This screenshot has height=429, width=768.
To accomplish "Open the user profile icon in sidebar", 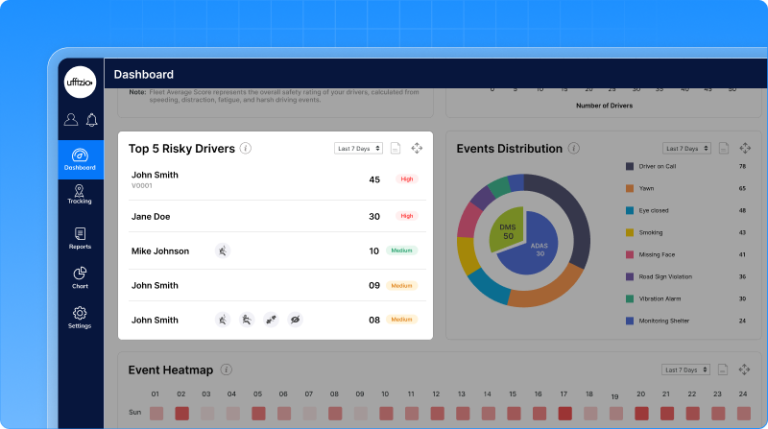I will coord(71,120).
